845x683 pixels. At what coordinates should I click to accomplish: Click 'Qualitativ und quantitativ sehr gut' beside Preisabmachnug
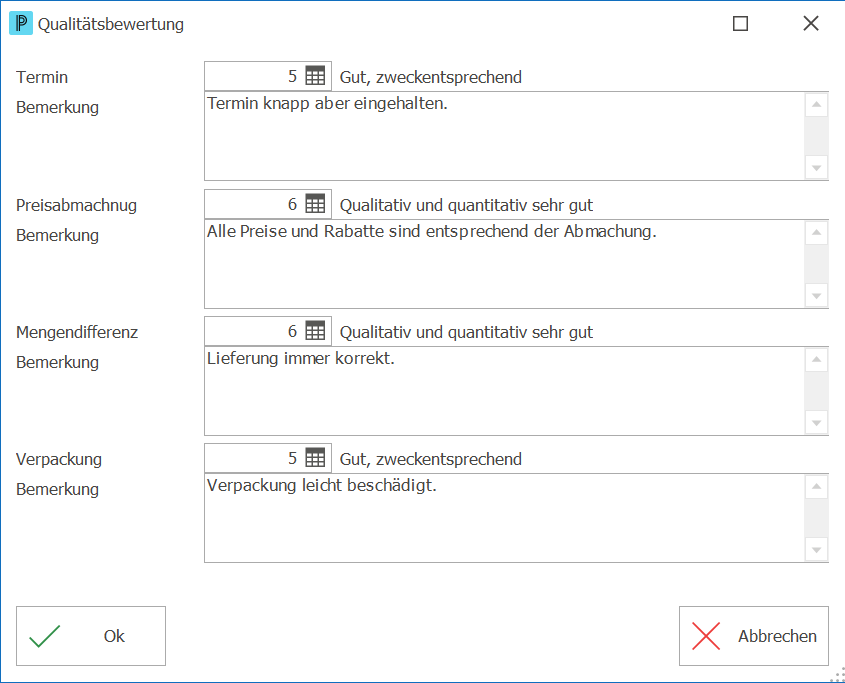pyautogui.click(x=466, y=205)
